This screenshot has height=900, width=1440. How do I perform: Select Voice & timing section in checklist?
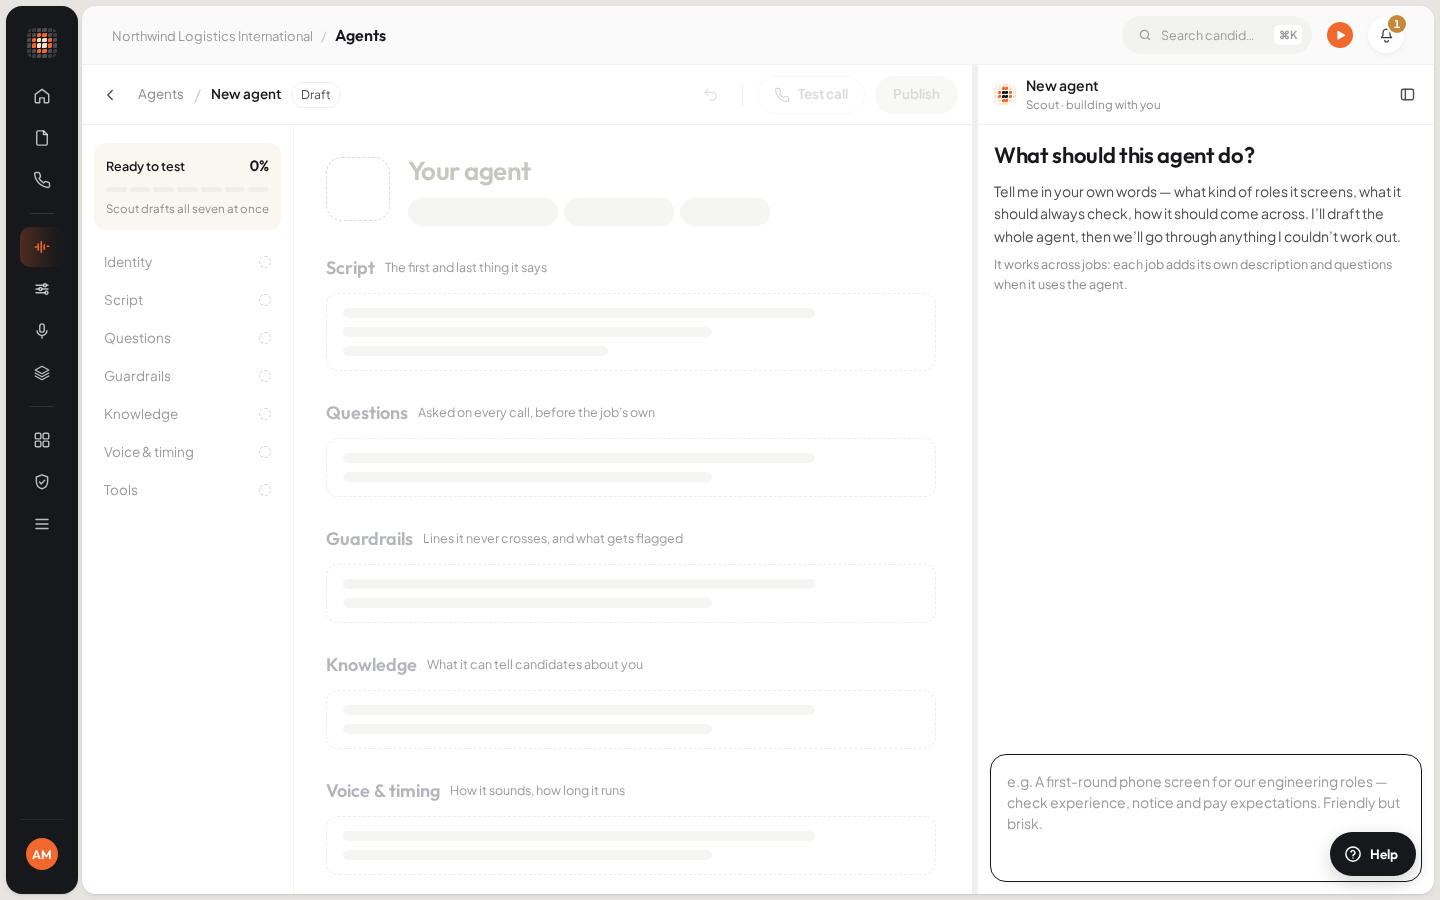(187, 452)
